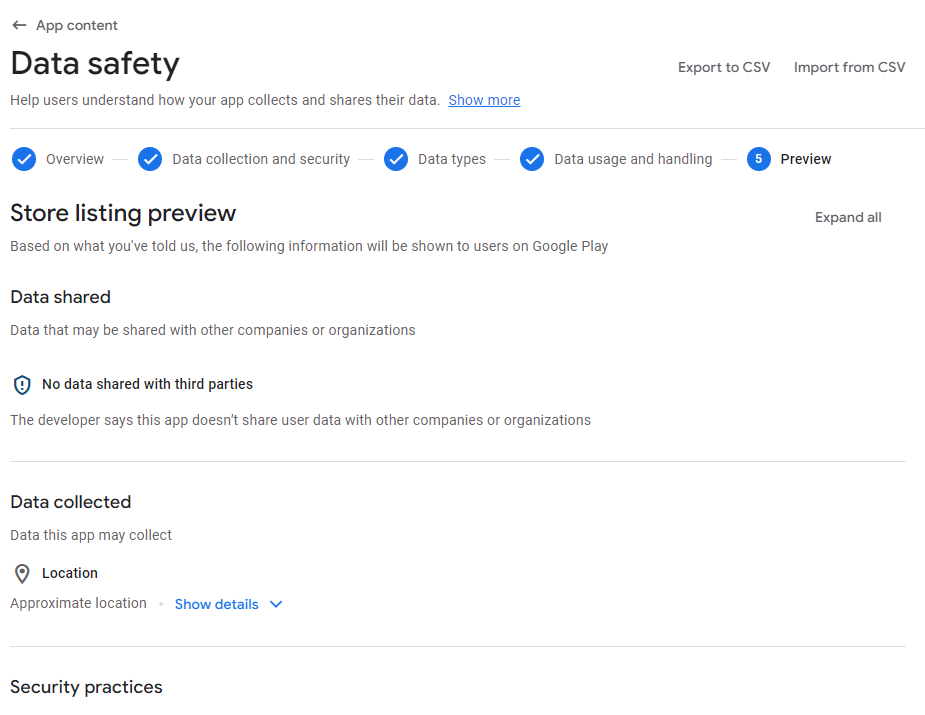Select the Data usage and handling checkmark

click(x=532, y=159)
